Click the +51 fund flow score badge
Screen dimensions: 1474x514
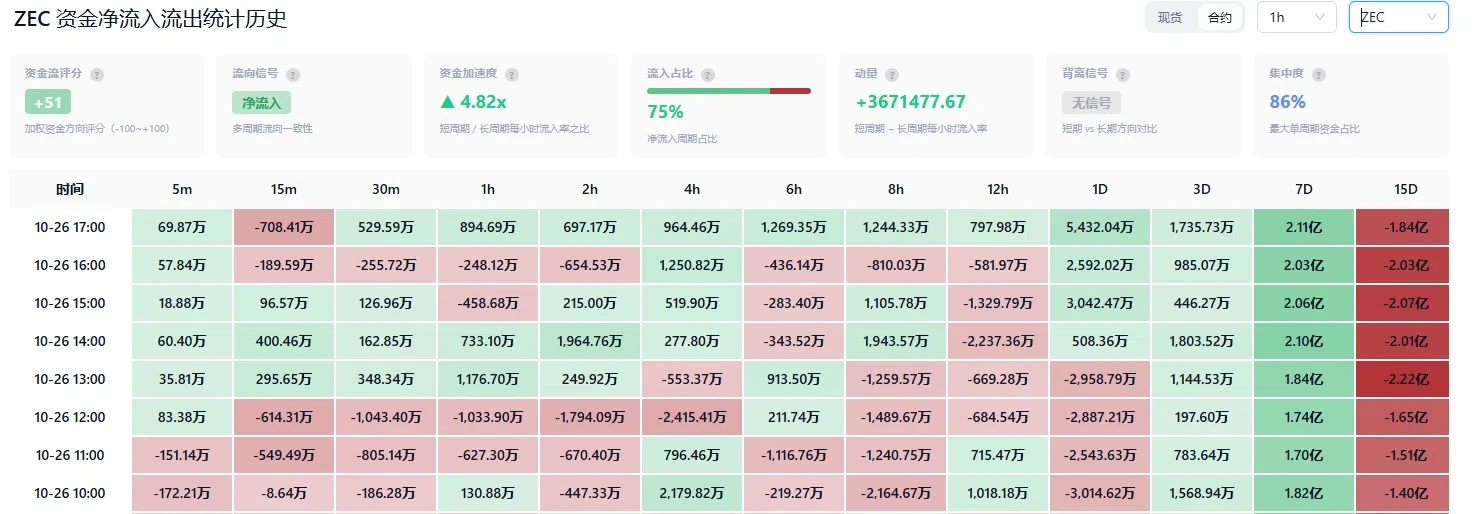[48, 102]
